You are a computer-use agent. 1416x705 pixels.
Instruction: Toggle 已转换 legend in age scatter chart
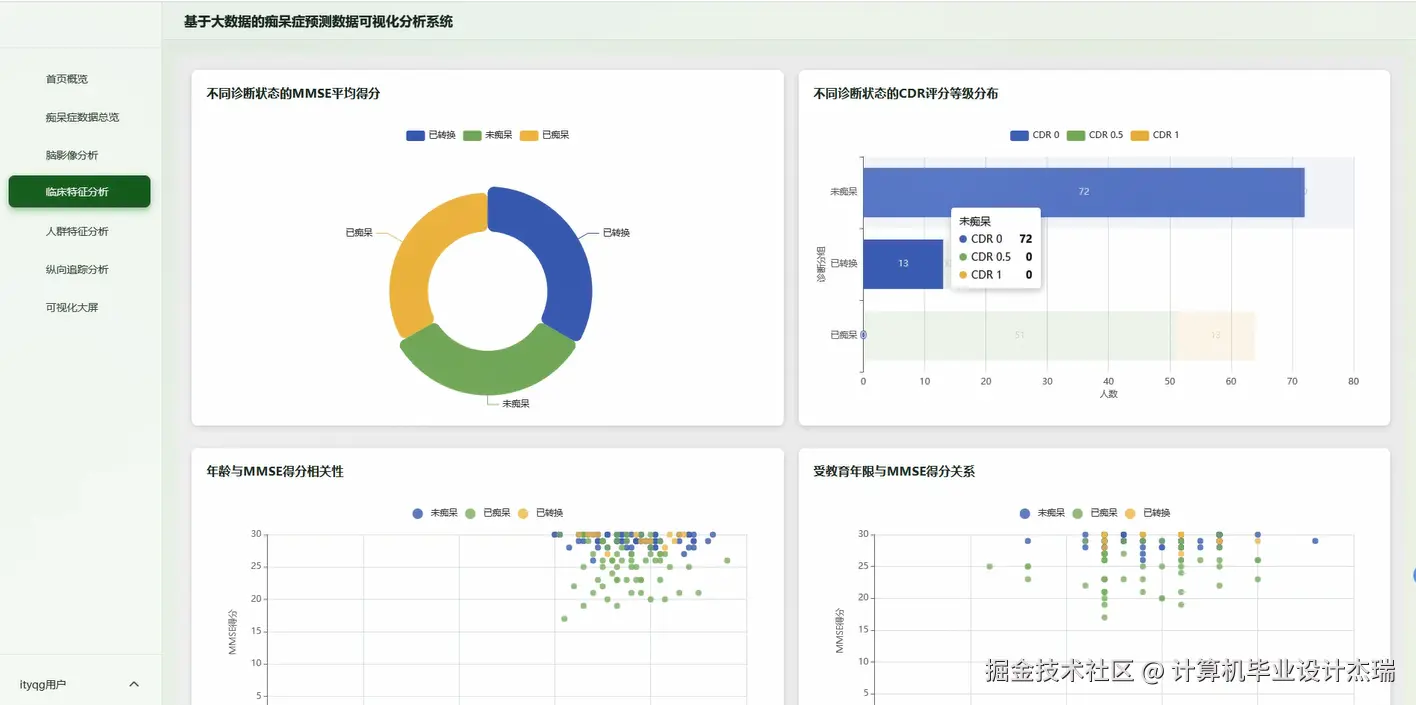click(541, 513)
